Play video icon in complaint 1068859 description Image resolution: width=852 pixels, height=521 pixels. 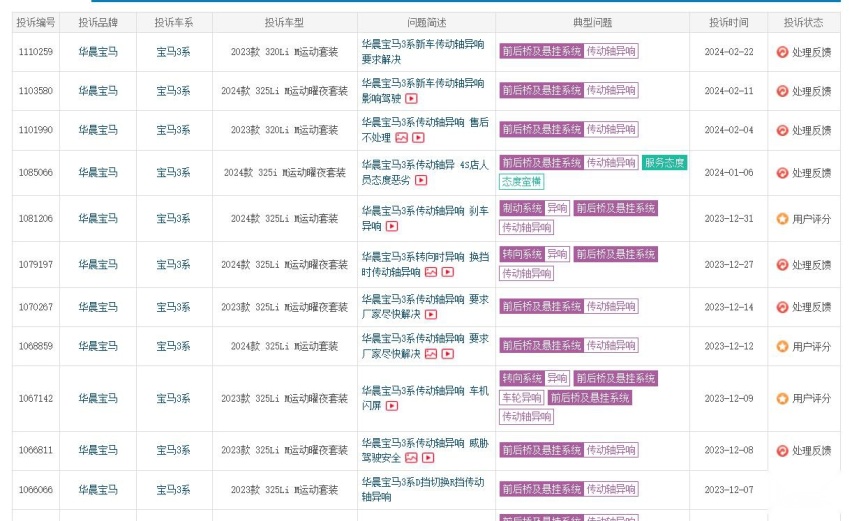tap(448, 354)
